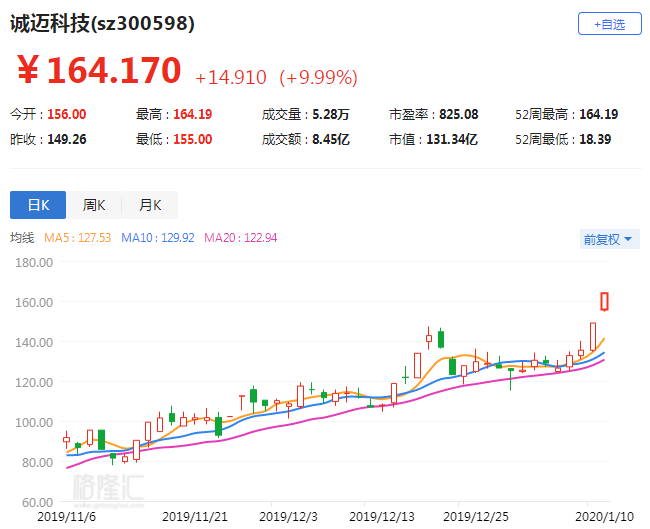Click daily low value 155.00
The image size is (650, 529).
[x=193, y=139]
